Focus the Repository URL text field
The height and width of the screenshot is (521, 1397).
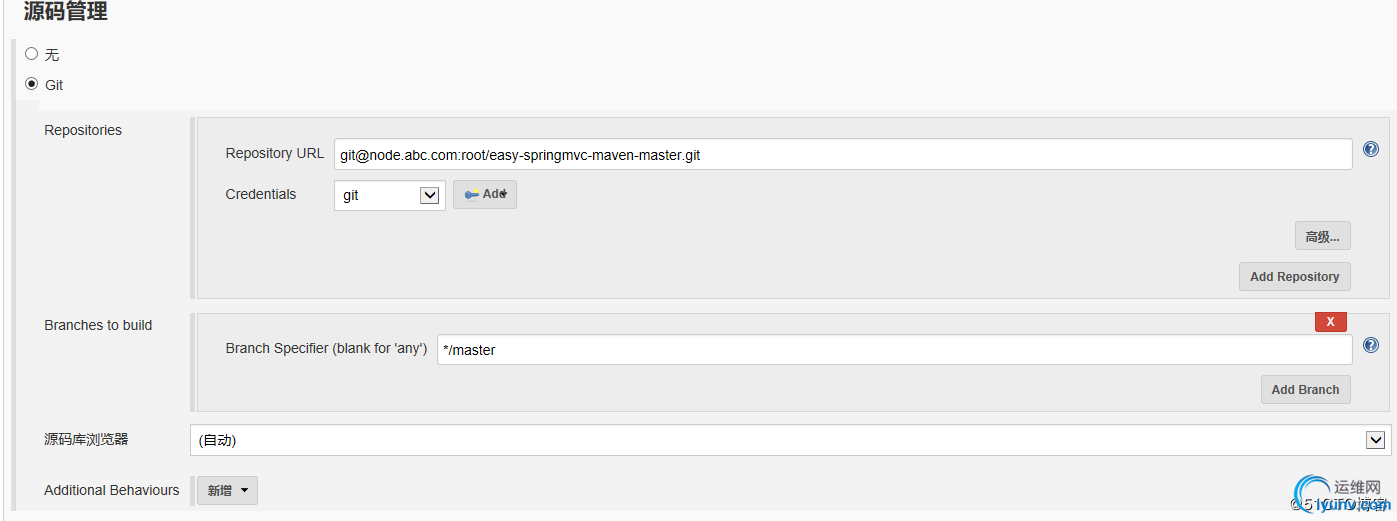point(843,154)
